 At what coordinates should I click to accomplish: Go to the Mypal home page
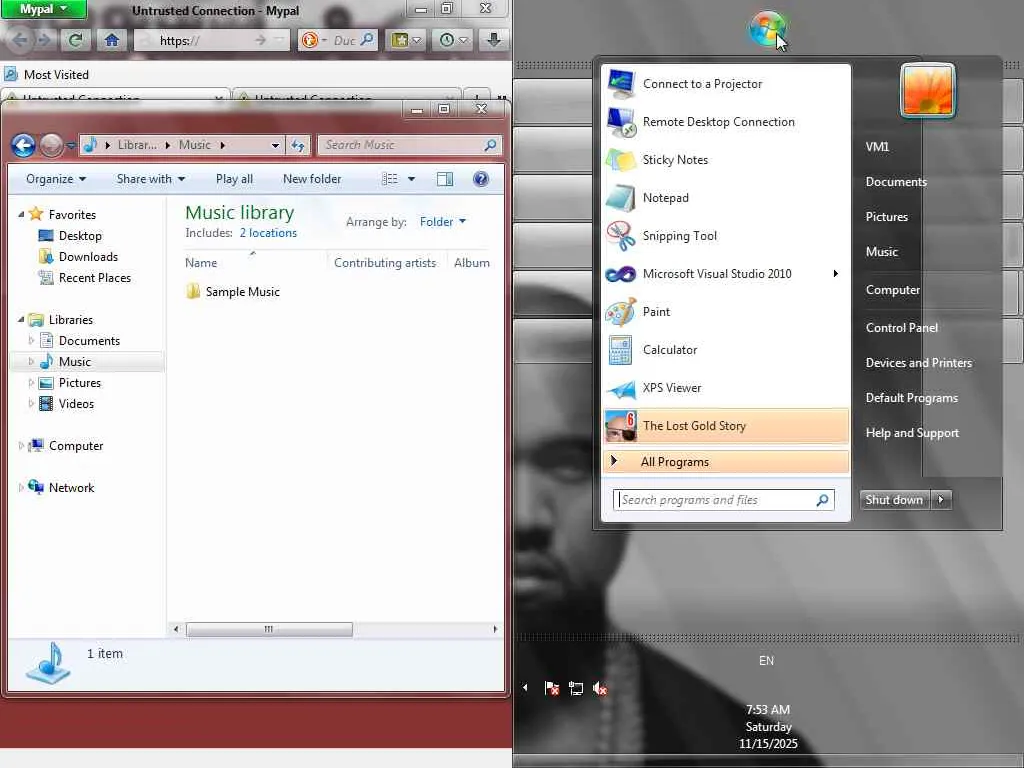112,40
